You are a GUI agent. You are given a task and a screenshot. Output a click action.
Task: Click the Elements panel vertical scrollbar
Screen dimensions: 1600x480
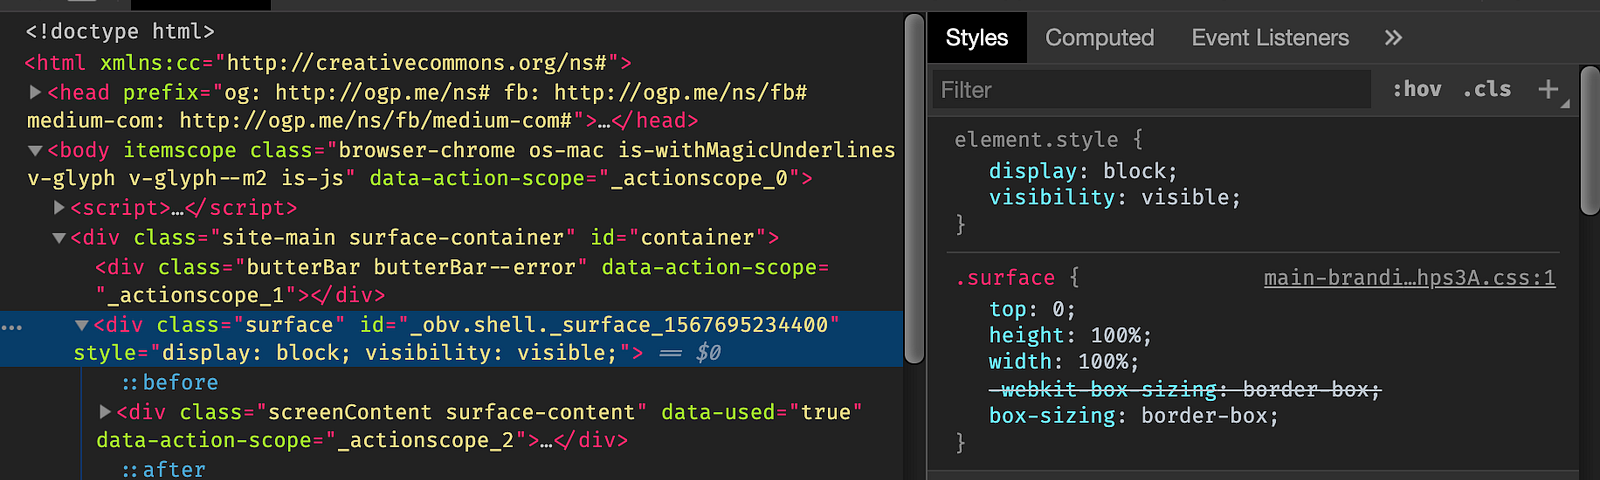click(x=914, y=190)
